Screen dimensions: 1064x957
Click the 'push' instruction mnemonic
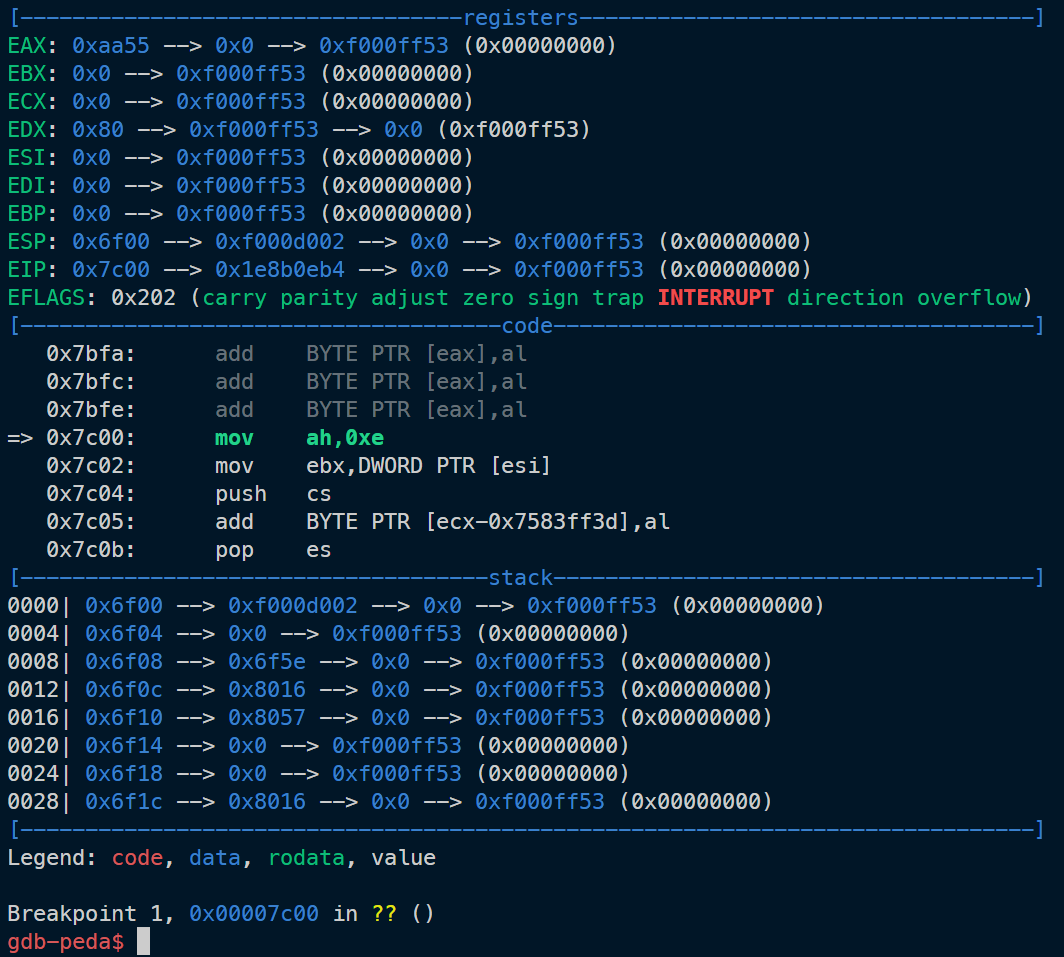pos(240,493)
